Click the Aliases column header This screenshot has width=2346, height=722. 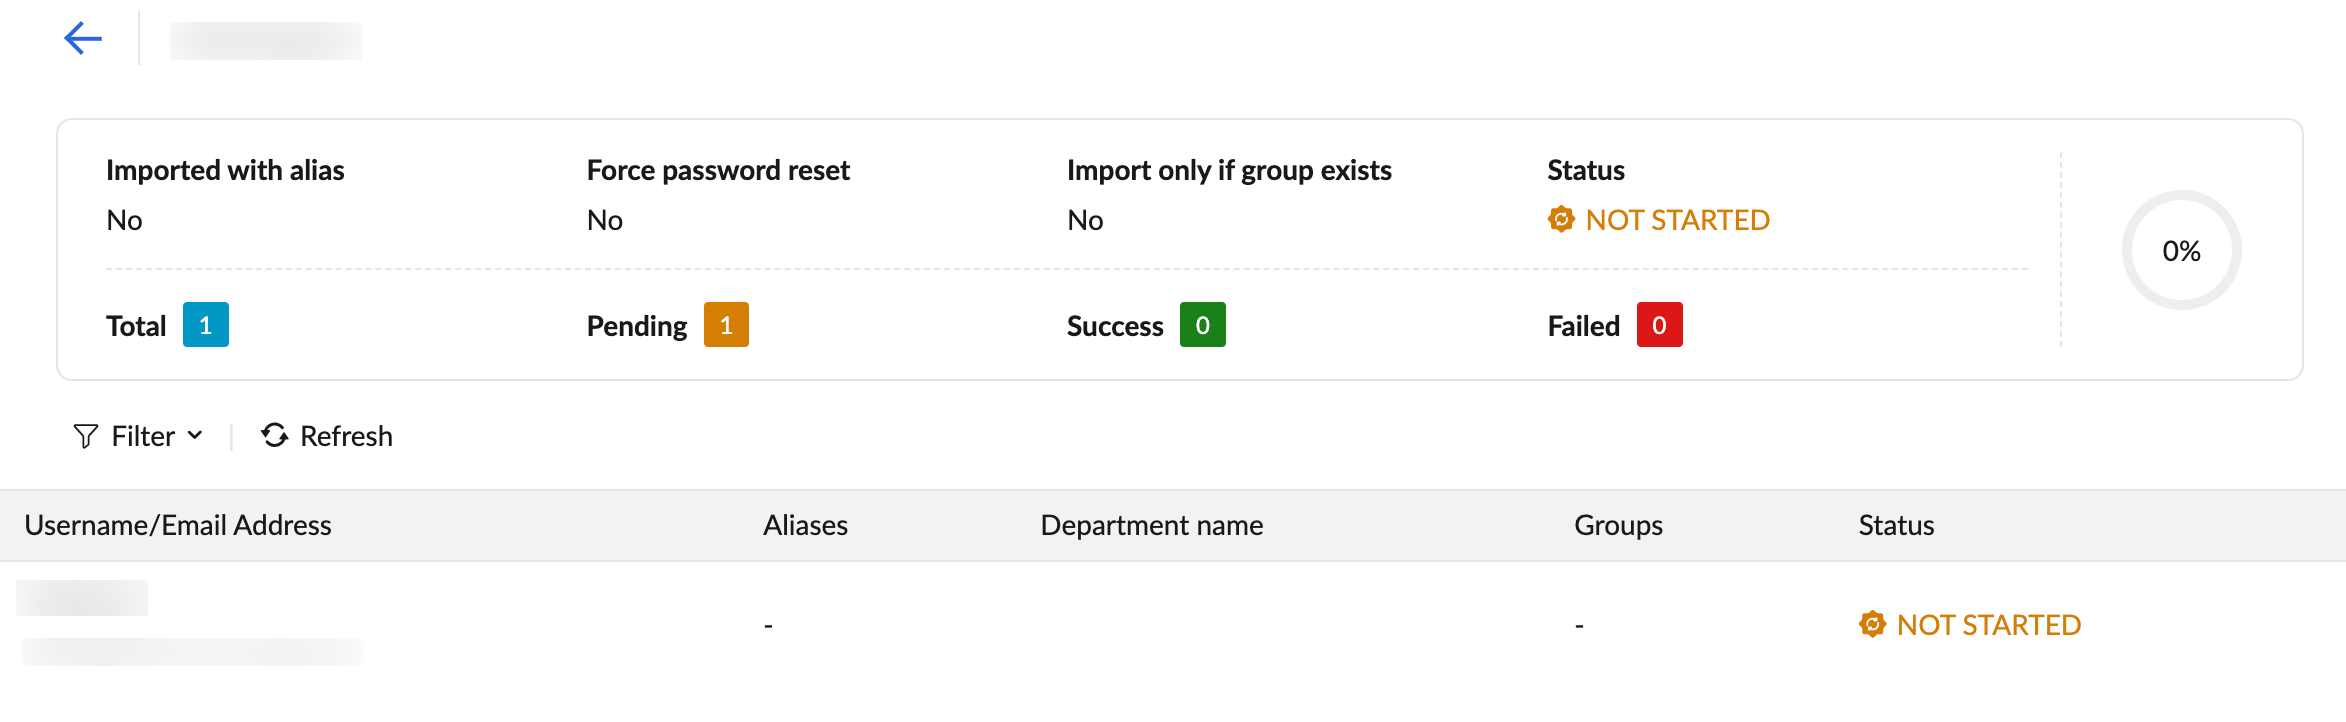point(805,525)
